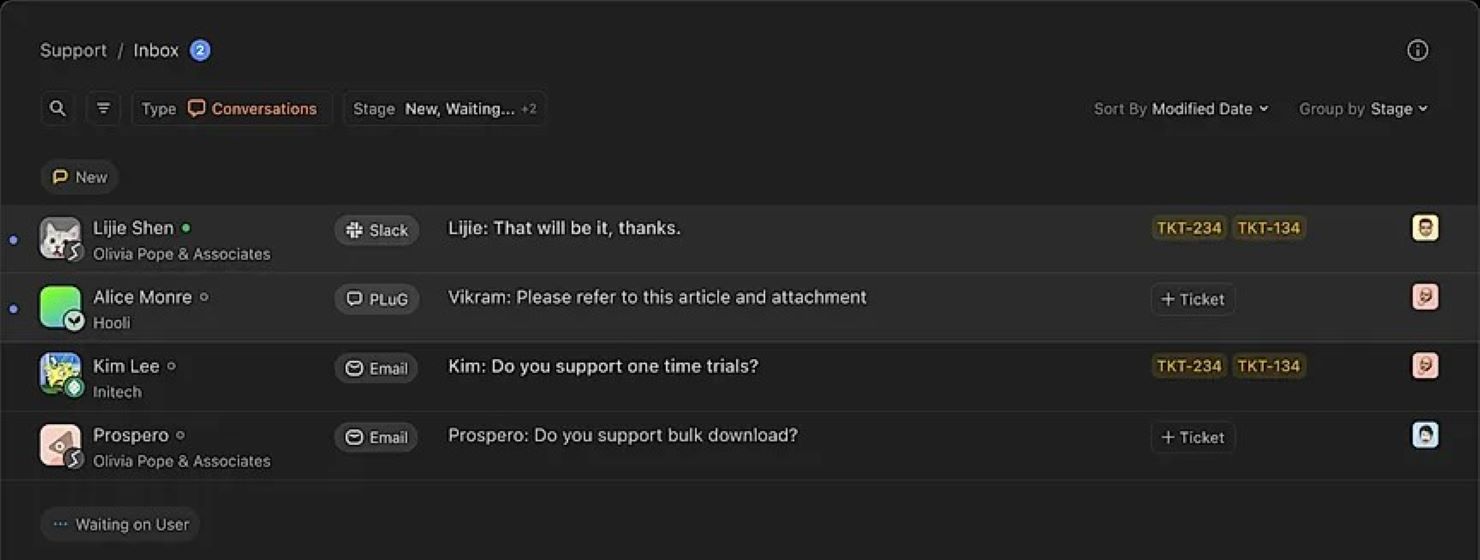Click Alice Monre's green avatar
Viewport: 1480px width, 560px height.
point(60,307)
